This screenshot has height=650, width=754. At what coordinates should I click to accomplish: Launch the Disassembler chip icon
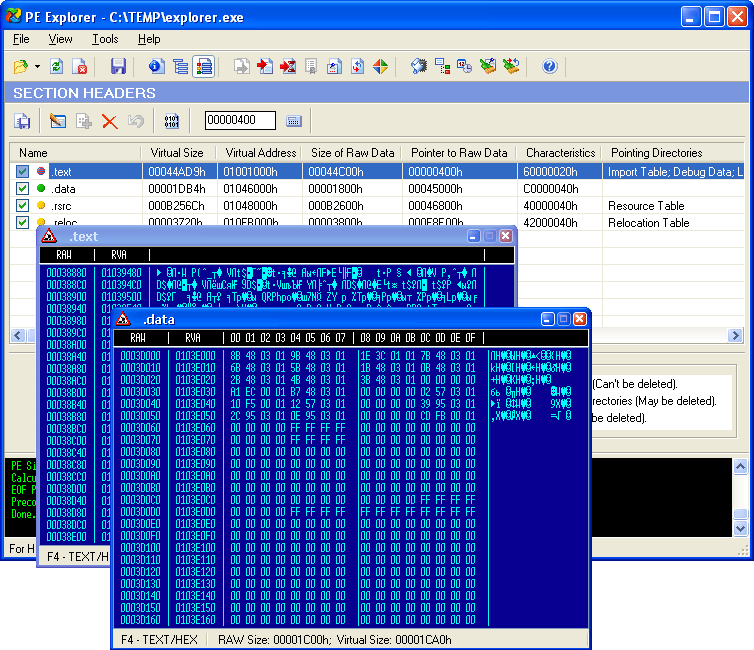tap(418, 66)
